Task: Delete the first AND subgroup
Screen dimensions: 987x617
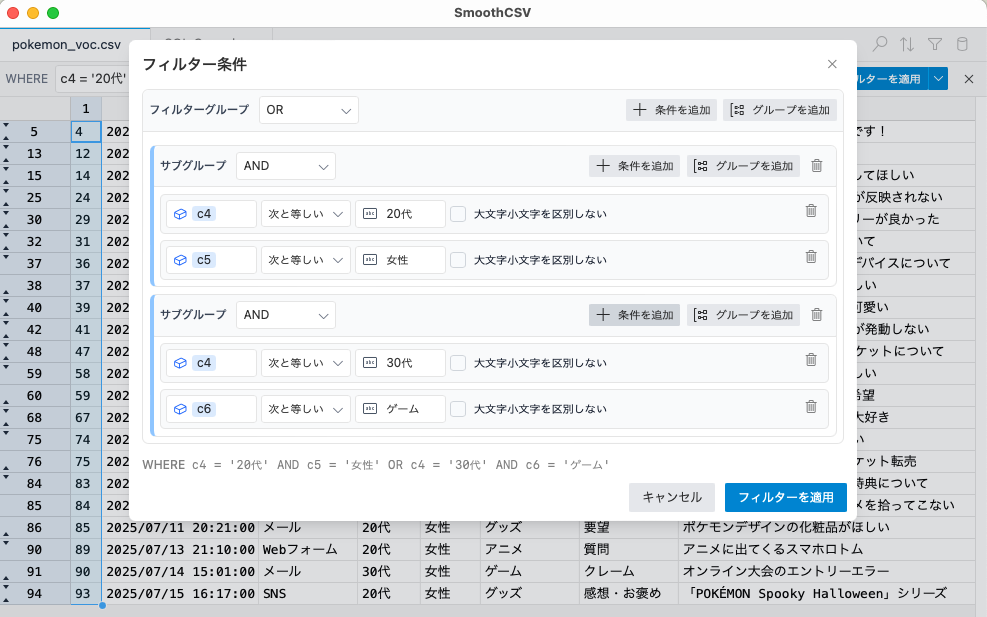Action: click(x=816, y=166)
